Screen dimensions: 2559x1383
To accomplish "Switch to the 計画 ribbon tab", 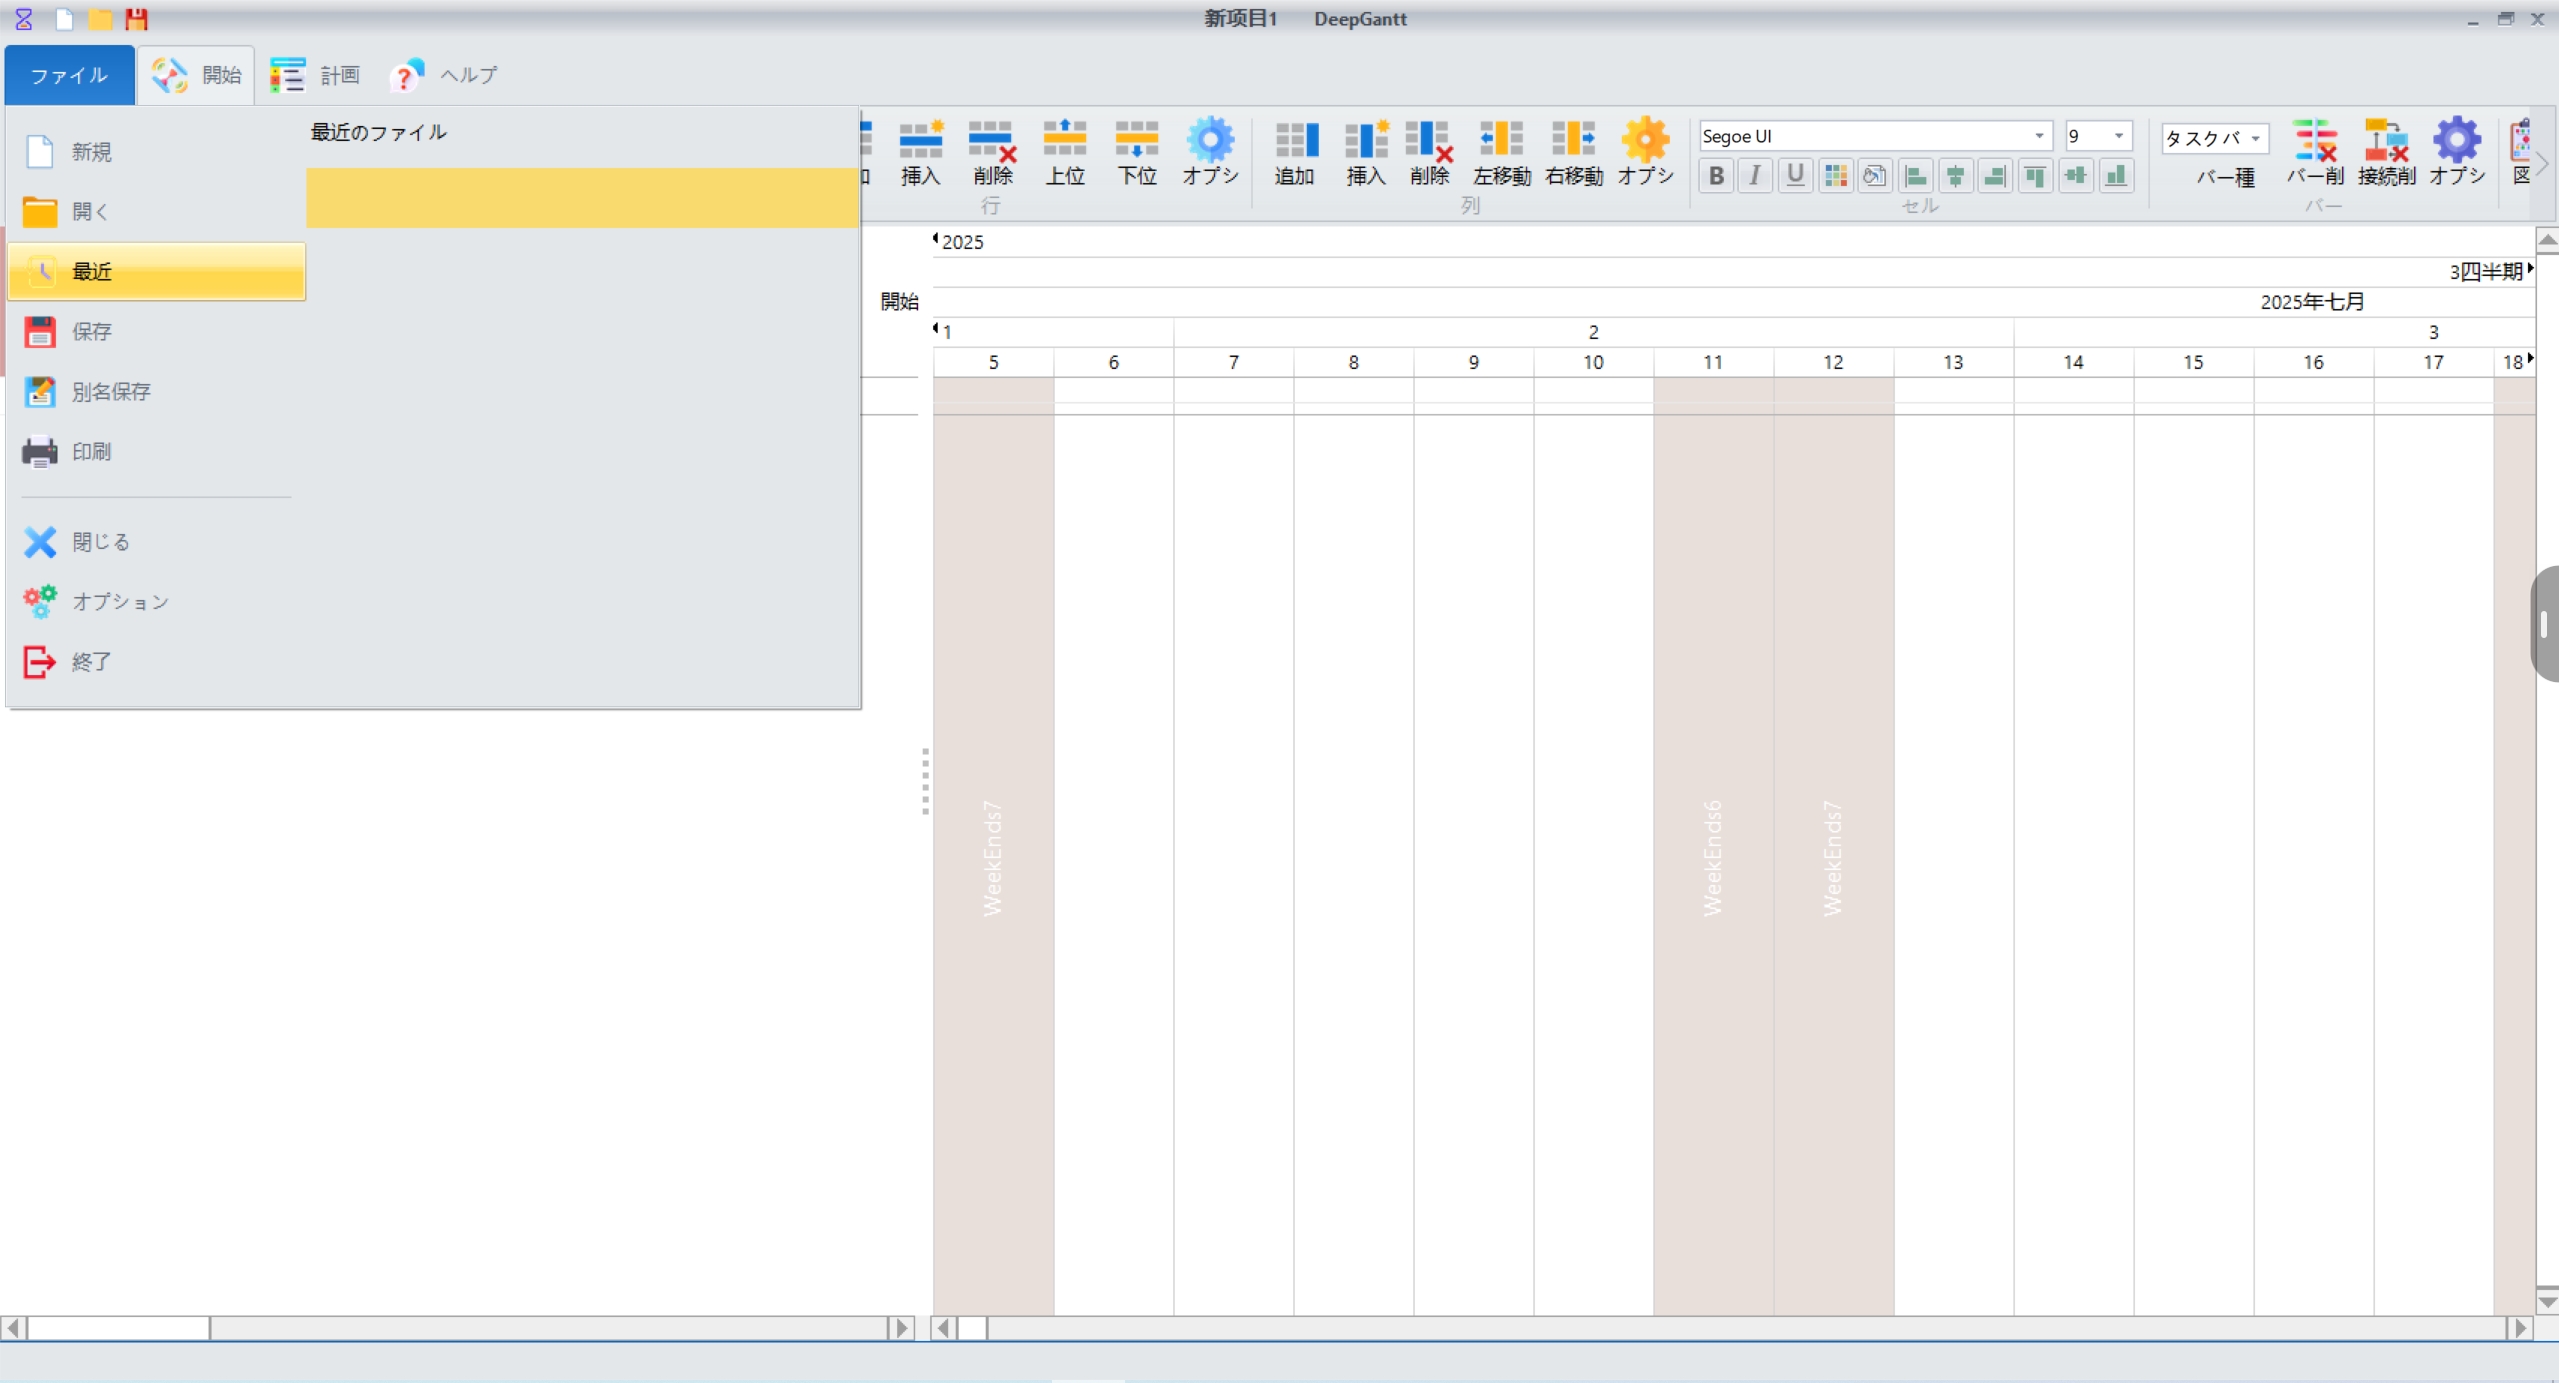I will tap(316, 75).
